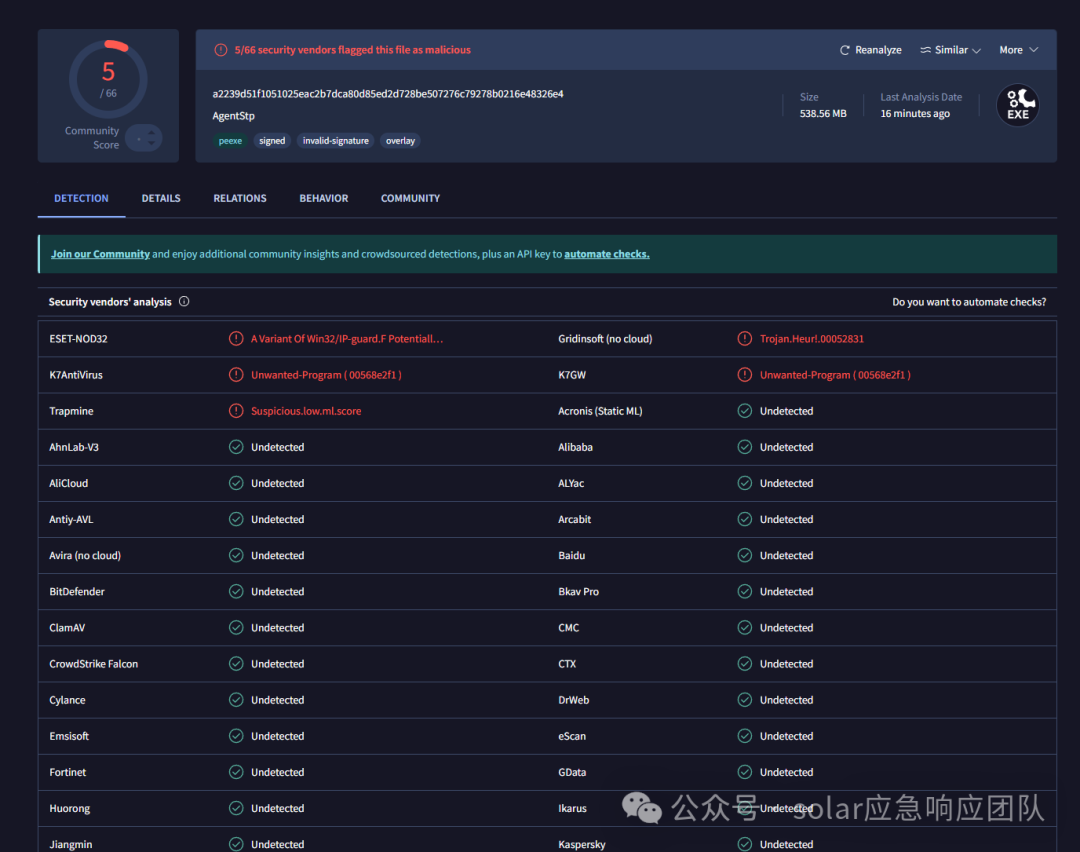
Task: Click the automate checks link
Action: 607,254
